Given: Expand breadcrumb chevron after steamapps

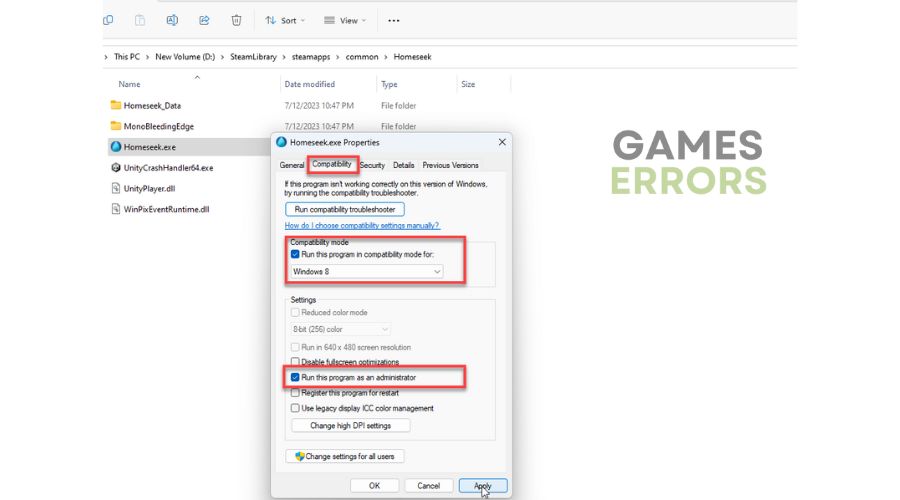Looking at the screenshot, I should [x=338, y=57].
